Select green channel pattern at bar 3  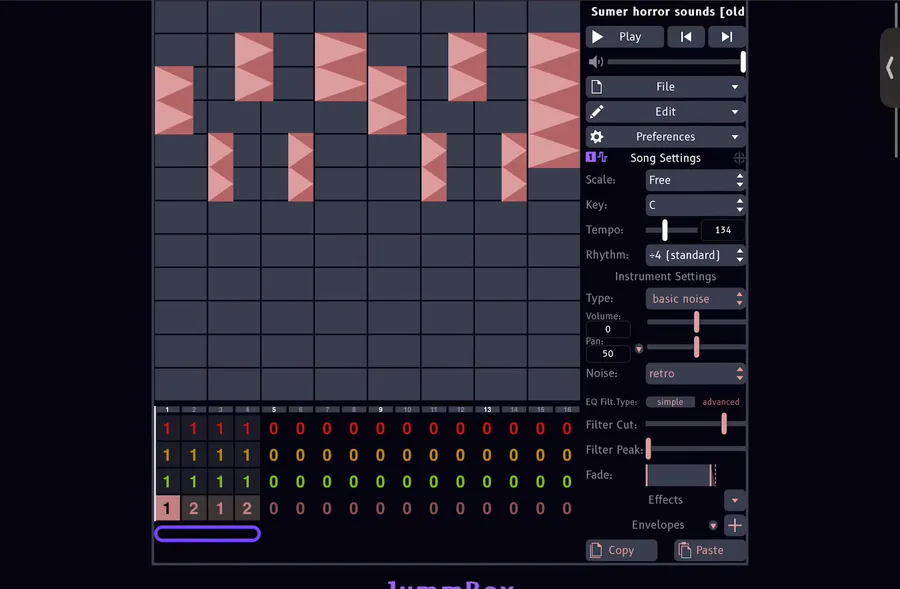click(x=220, y=482)
